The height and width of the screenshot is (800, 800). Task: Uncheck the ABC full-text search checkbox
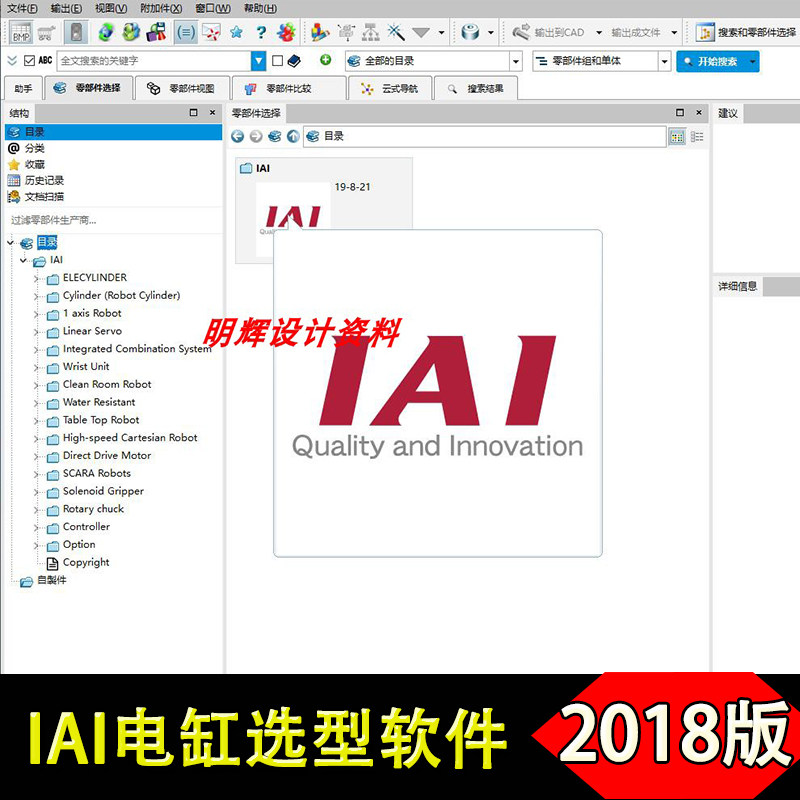30,61
